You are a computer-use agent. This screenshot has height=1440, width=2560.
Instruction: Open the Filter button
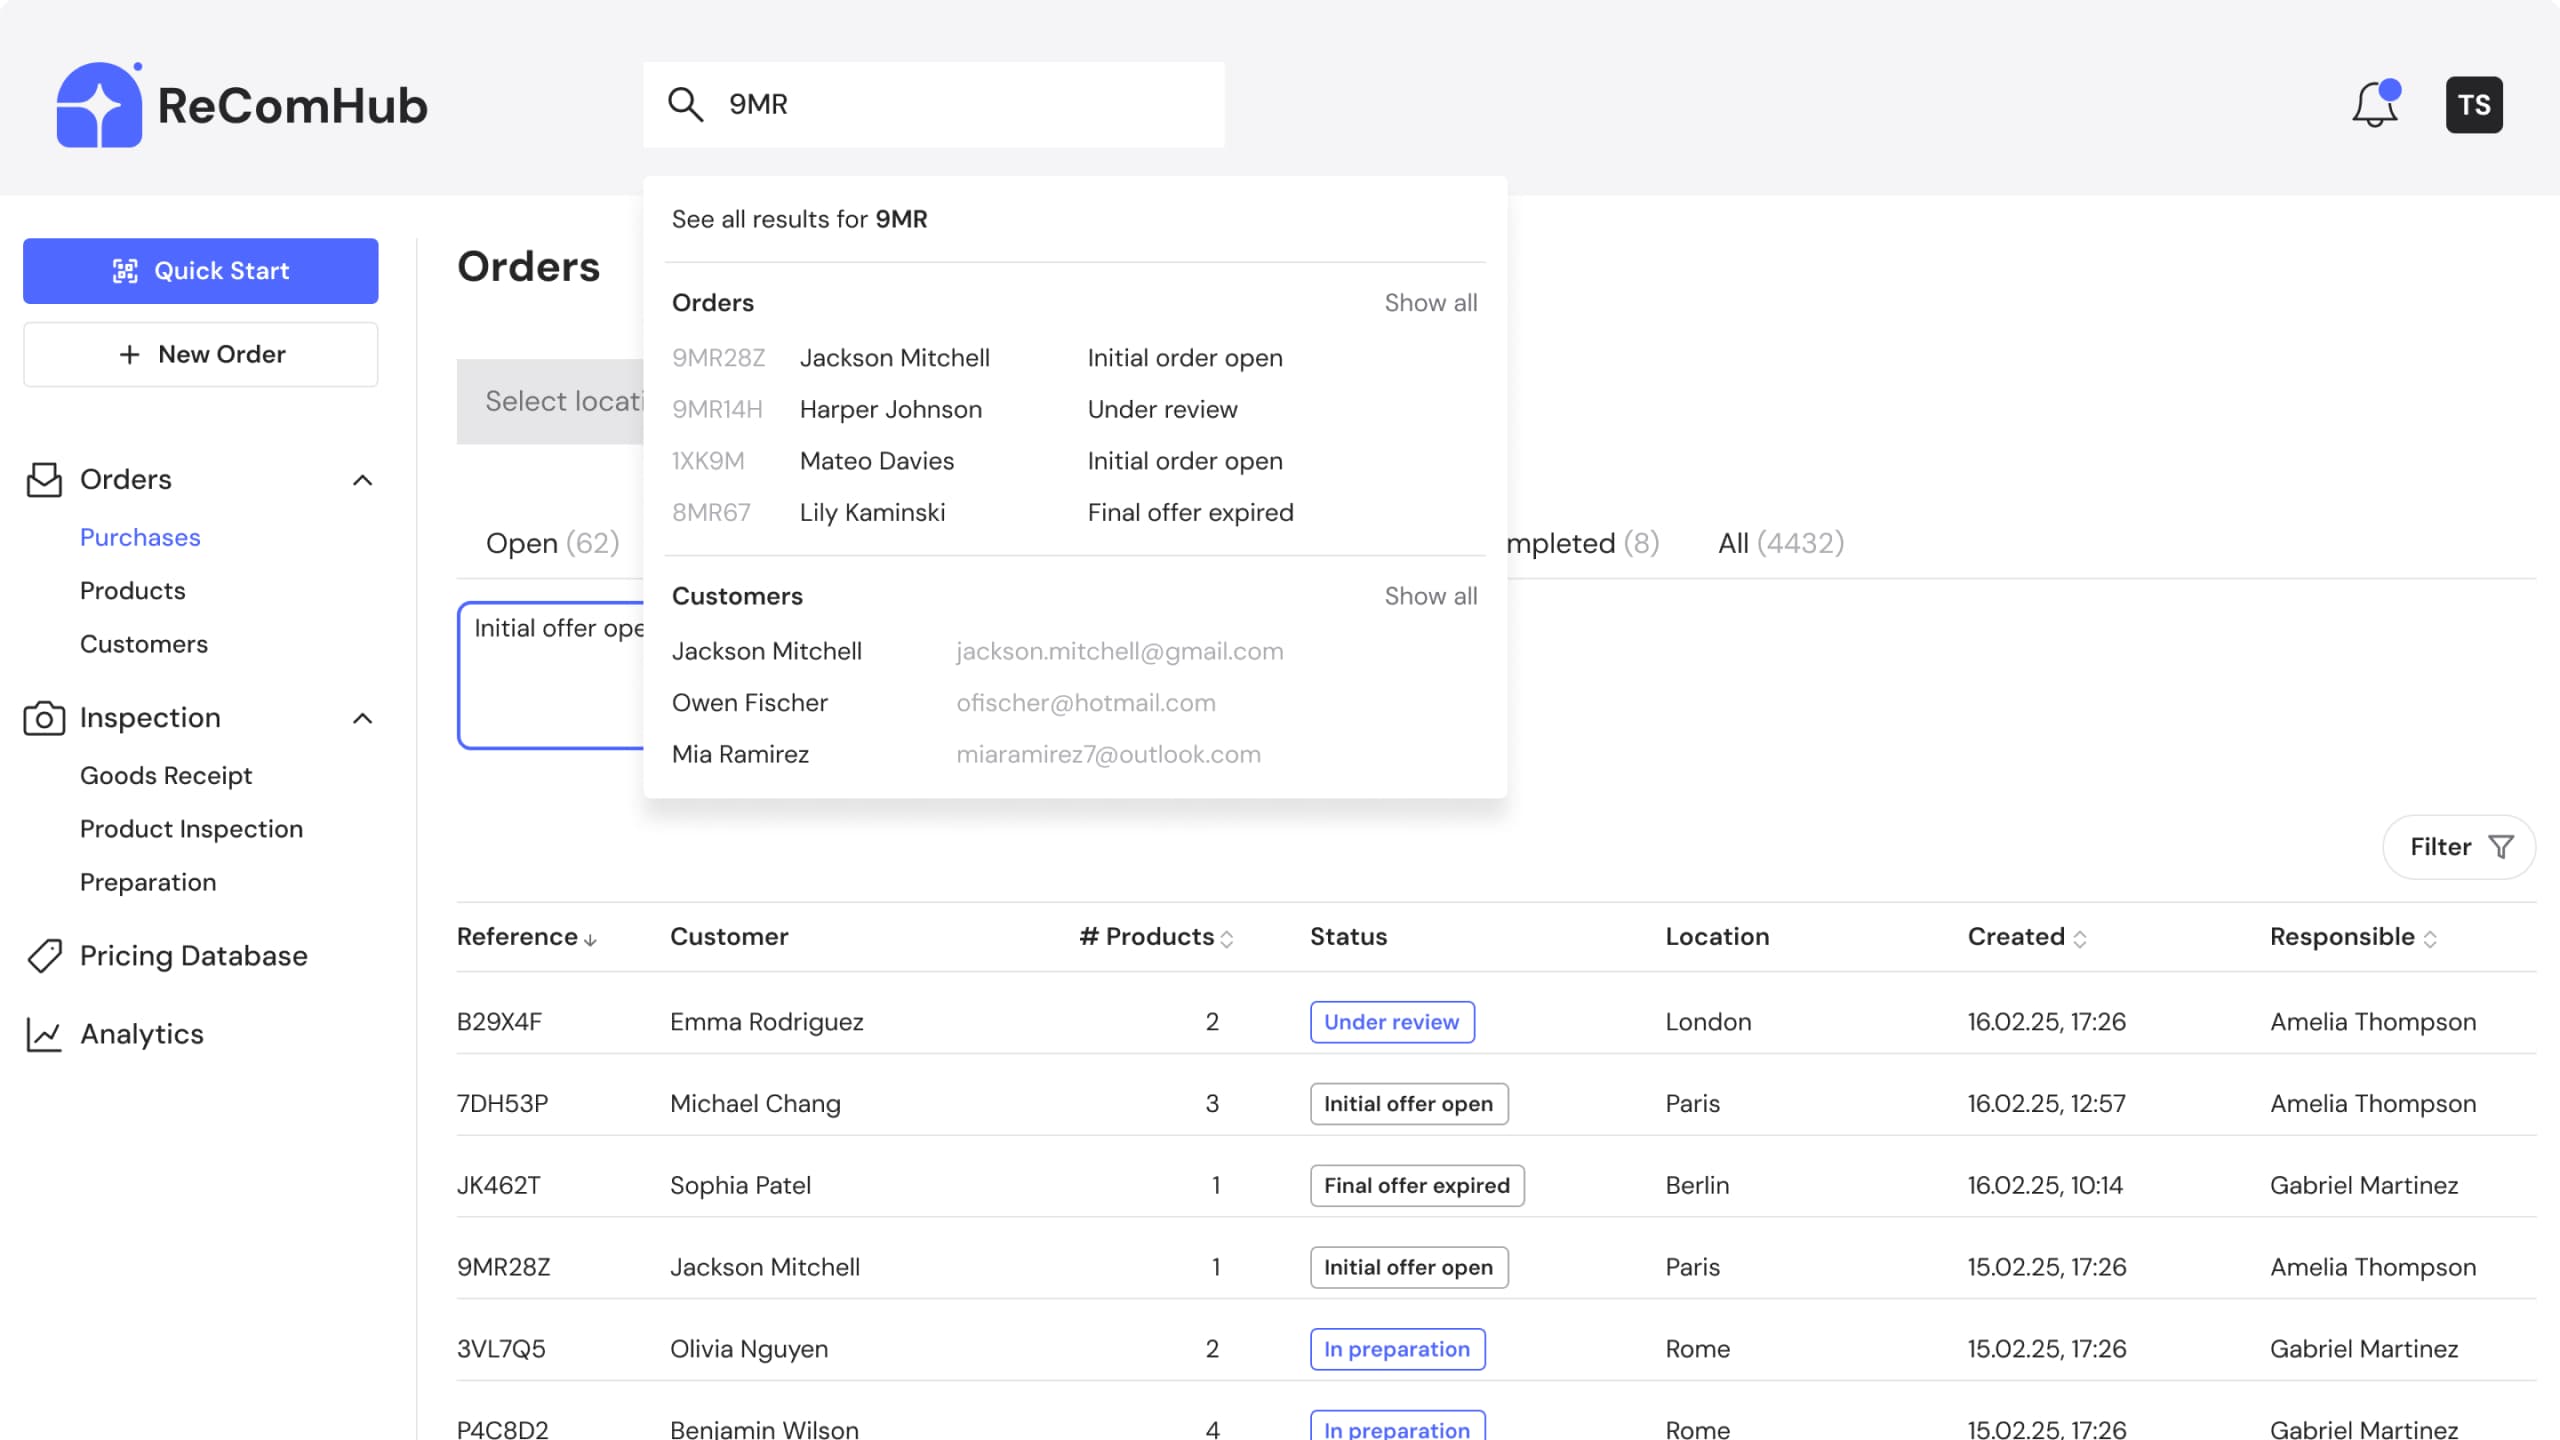[2459, 847]
